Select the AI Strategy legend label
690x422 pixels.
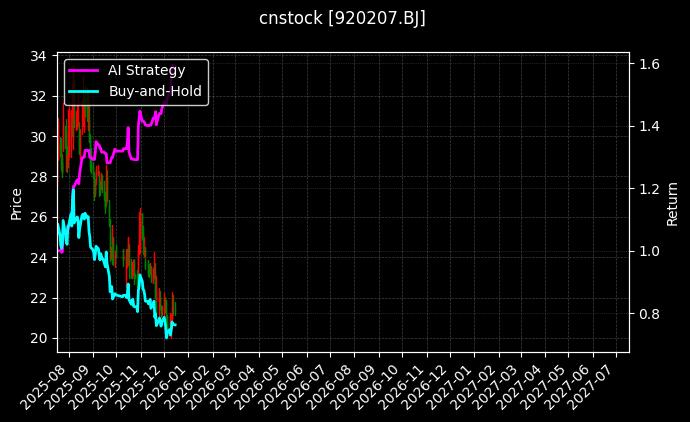click(146, 70)
